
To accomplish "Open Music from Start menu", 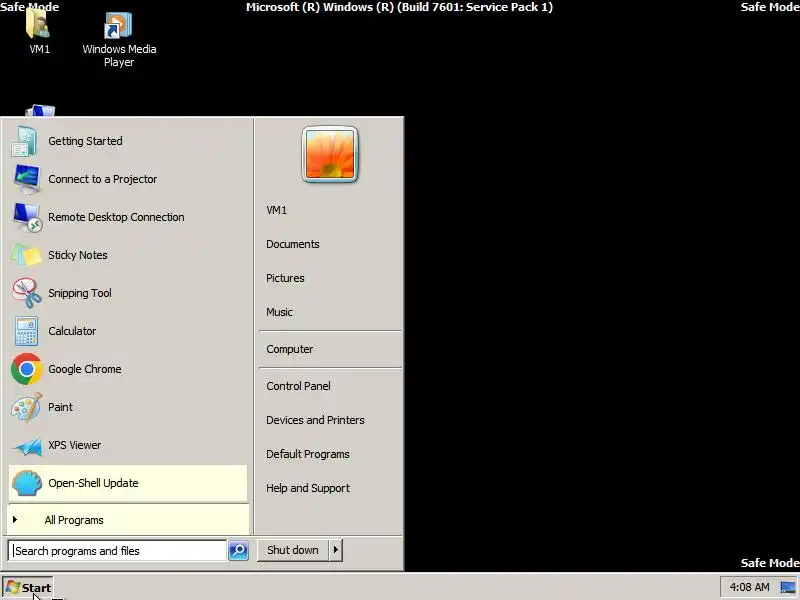I will (x=279, y=312).
